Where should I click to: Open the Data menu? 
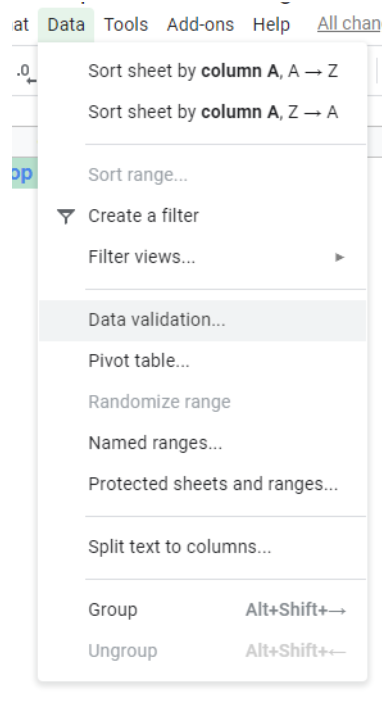(x=66, y=24)
